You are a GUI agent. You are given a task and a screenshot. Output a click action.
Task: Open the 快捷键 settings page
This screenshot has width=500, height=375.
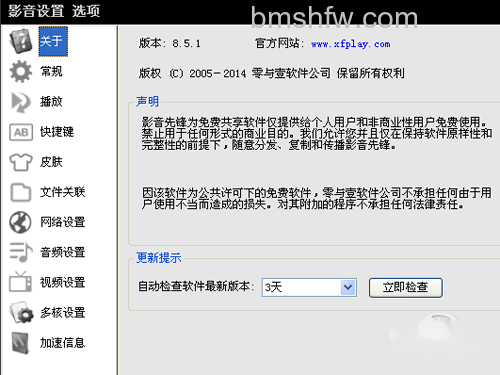tap(57, 132)
